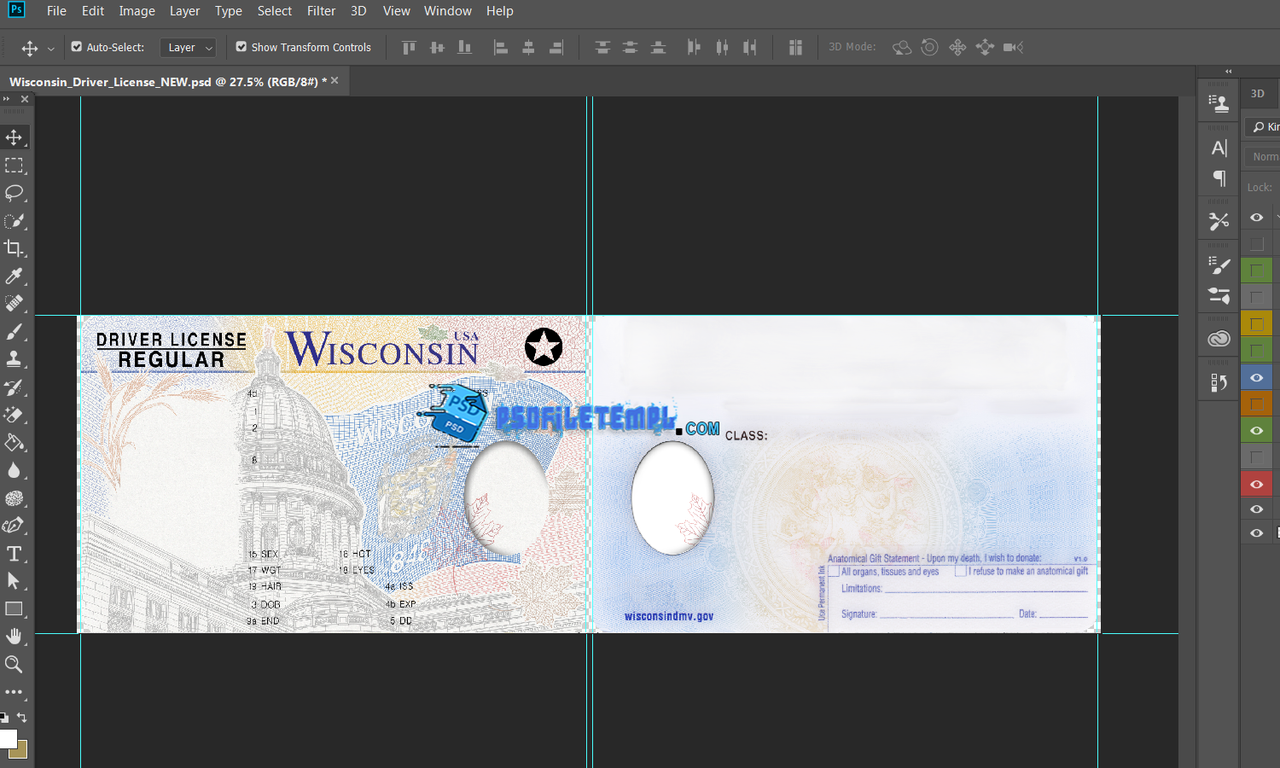The width and height of the screenshot is (1280, 768).
Task: Select the Rectangular Marquee tool
Action: (14, 165)
